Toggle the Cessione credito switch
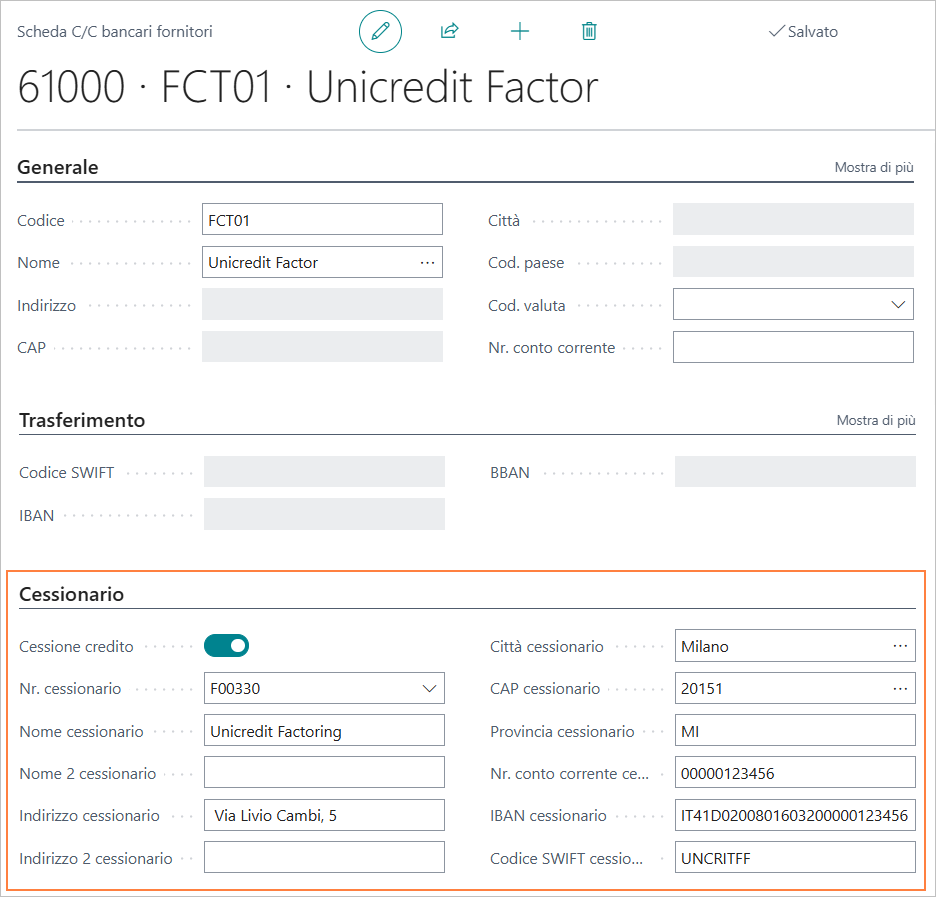 click(x=226, y=646)
